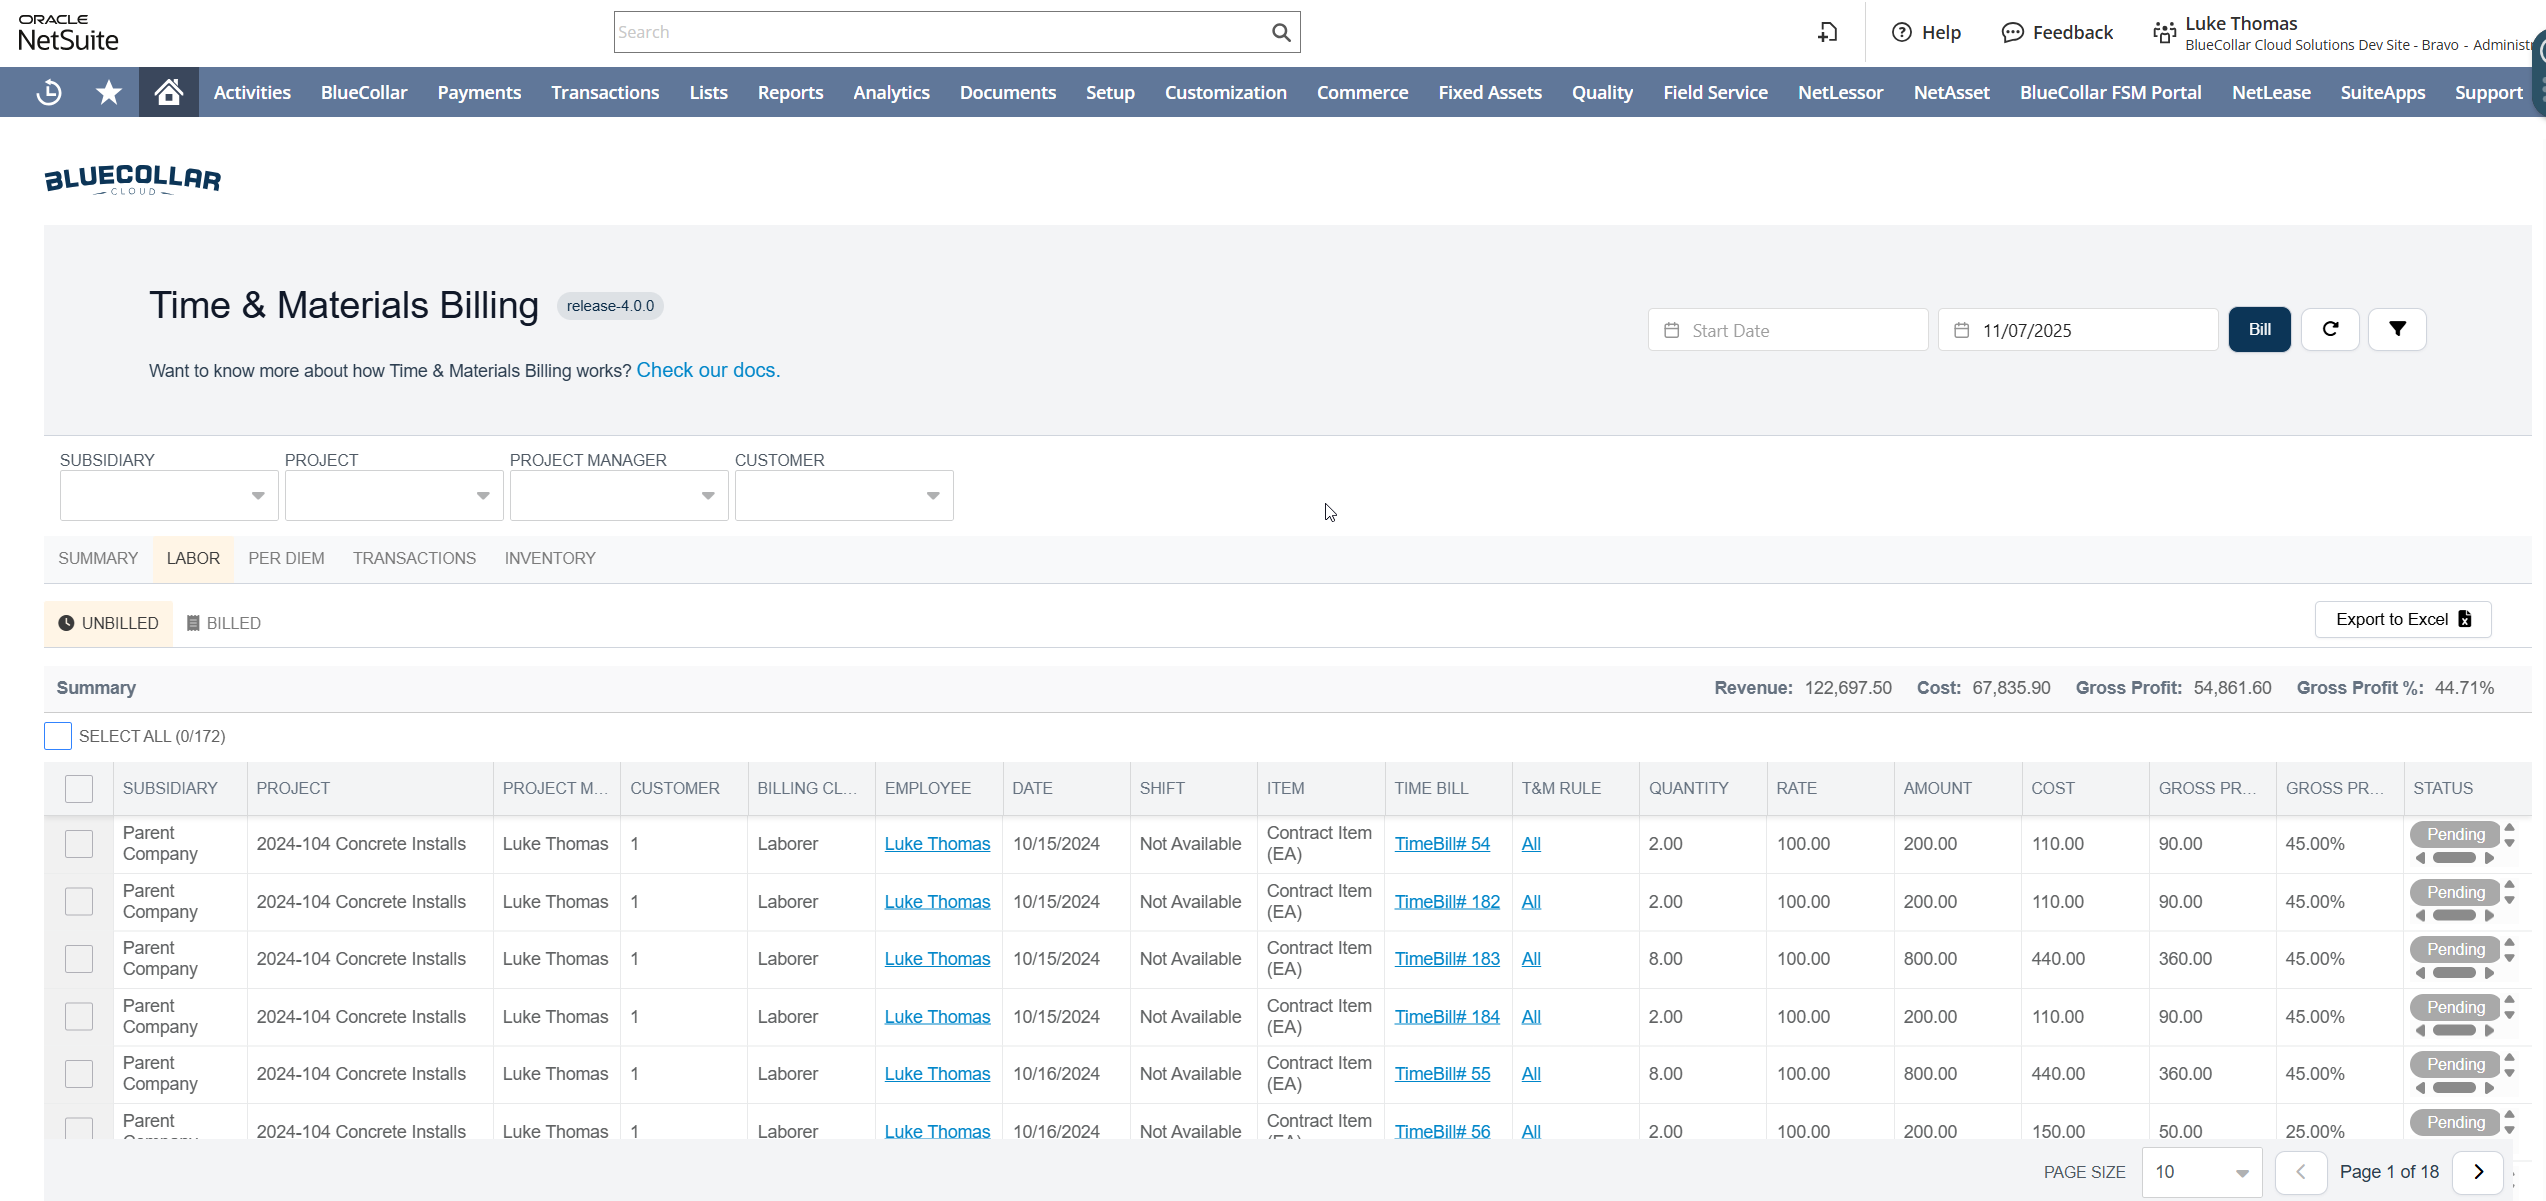
Task: Select the row checkbox for TimeBill# 183
Action: [79, 958]
